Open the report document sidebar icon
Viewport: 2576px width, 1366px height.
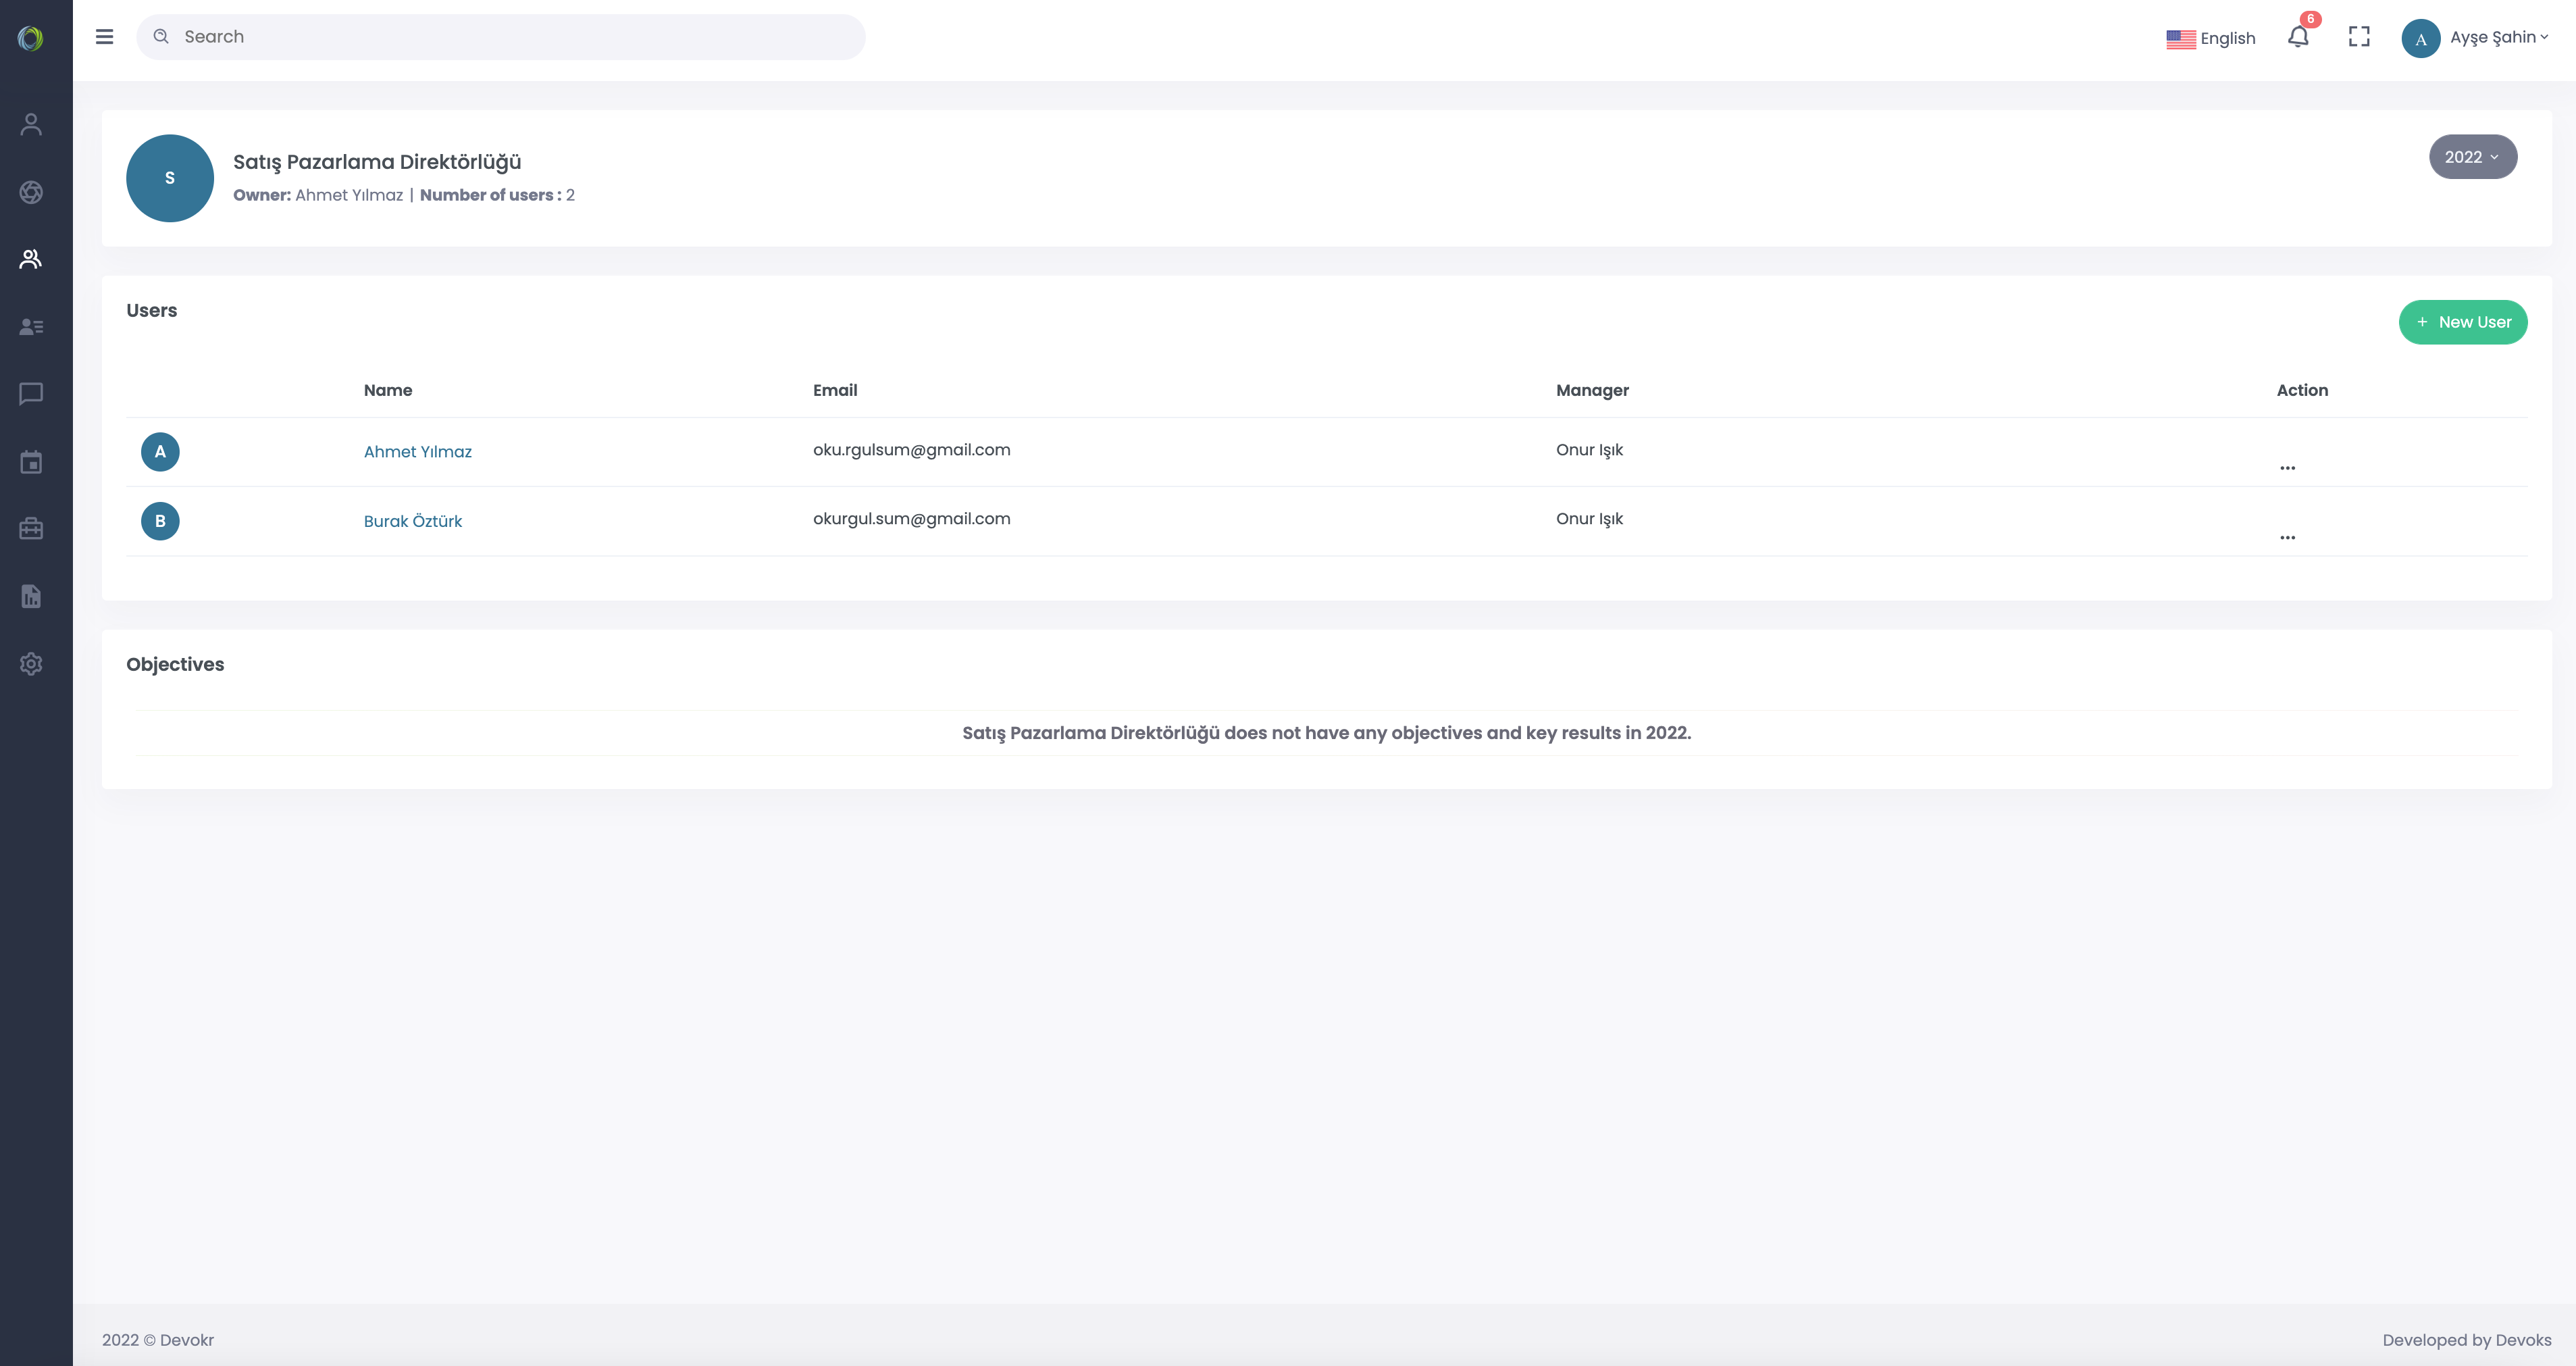click(31, 596)
